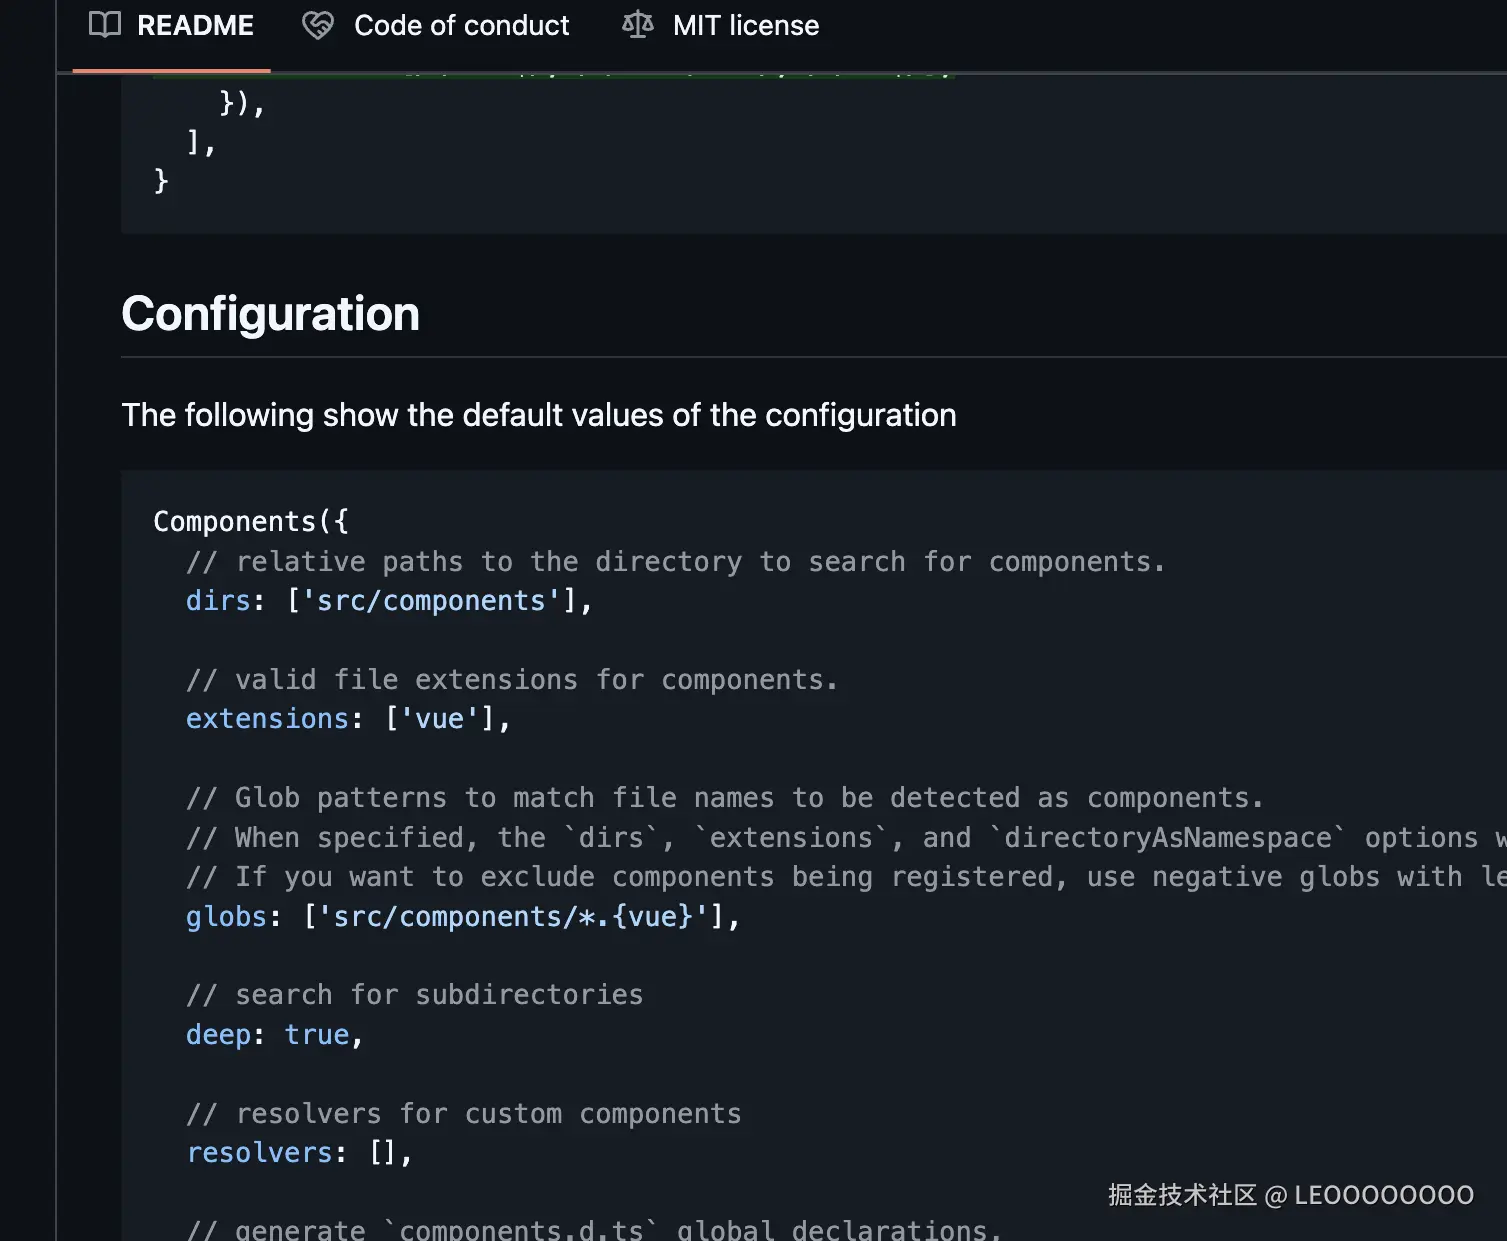
Task: Click the 'src/components' string in dirs
Action: (x=431, y=601)
